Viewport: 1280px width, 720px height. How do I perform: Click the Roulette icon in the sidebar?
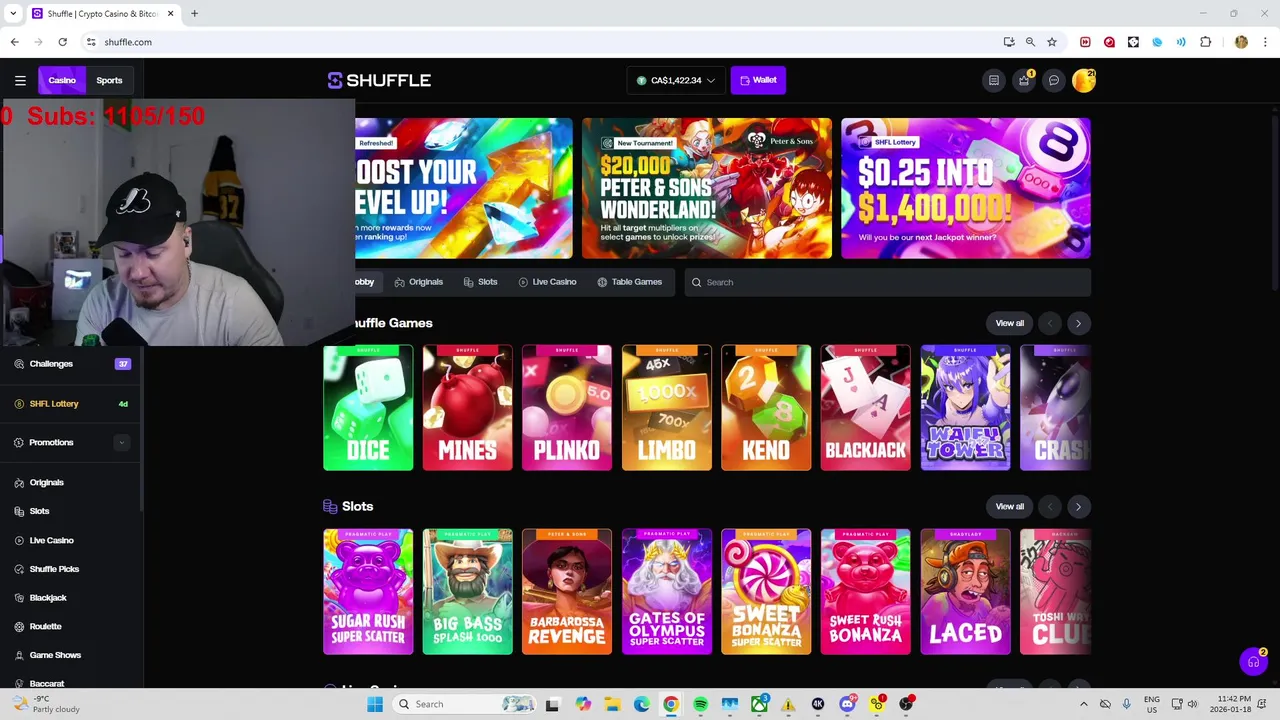pos(19,626)
